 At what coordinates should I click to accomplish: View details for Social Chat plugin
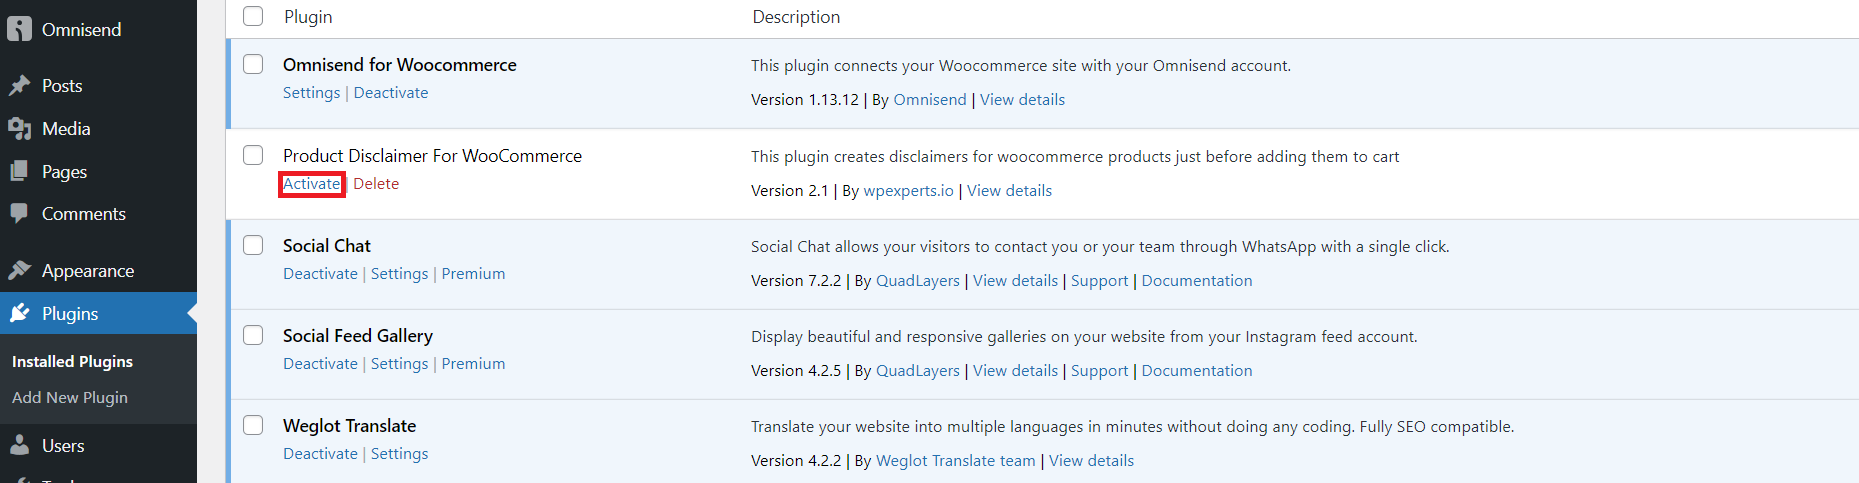pyautogui.click(x=1015, y=281)
